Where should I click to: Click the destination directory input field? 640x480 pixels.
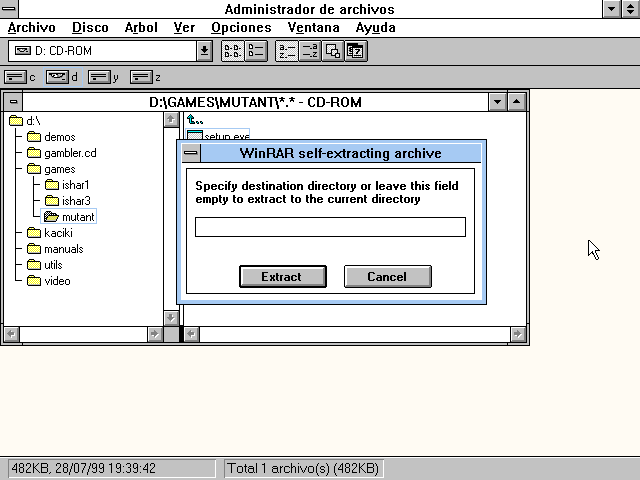tap(330, 227)
